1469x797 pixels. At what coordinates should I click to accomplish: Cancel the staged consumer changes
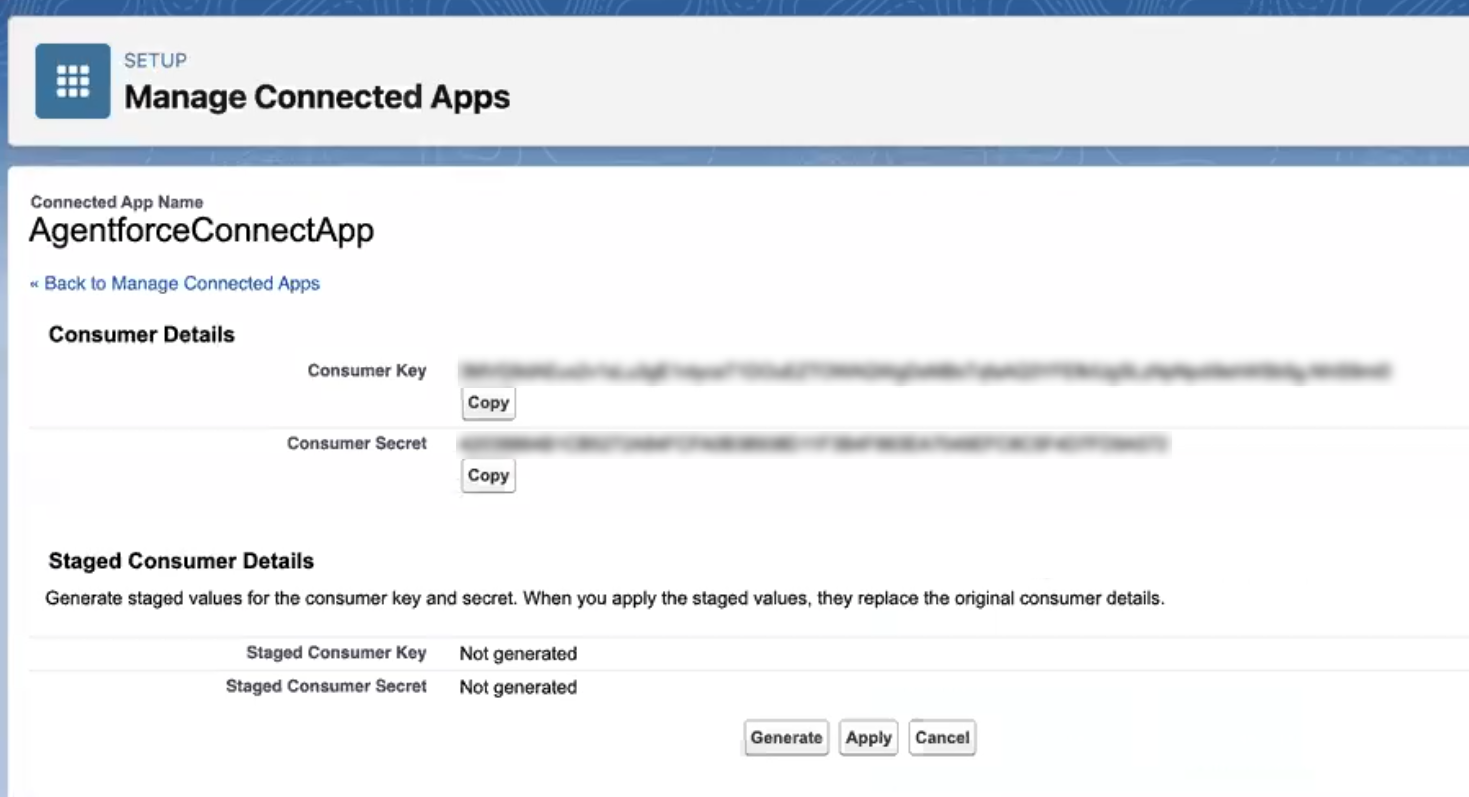coord(942,738)
